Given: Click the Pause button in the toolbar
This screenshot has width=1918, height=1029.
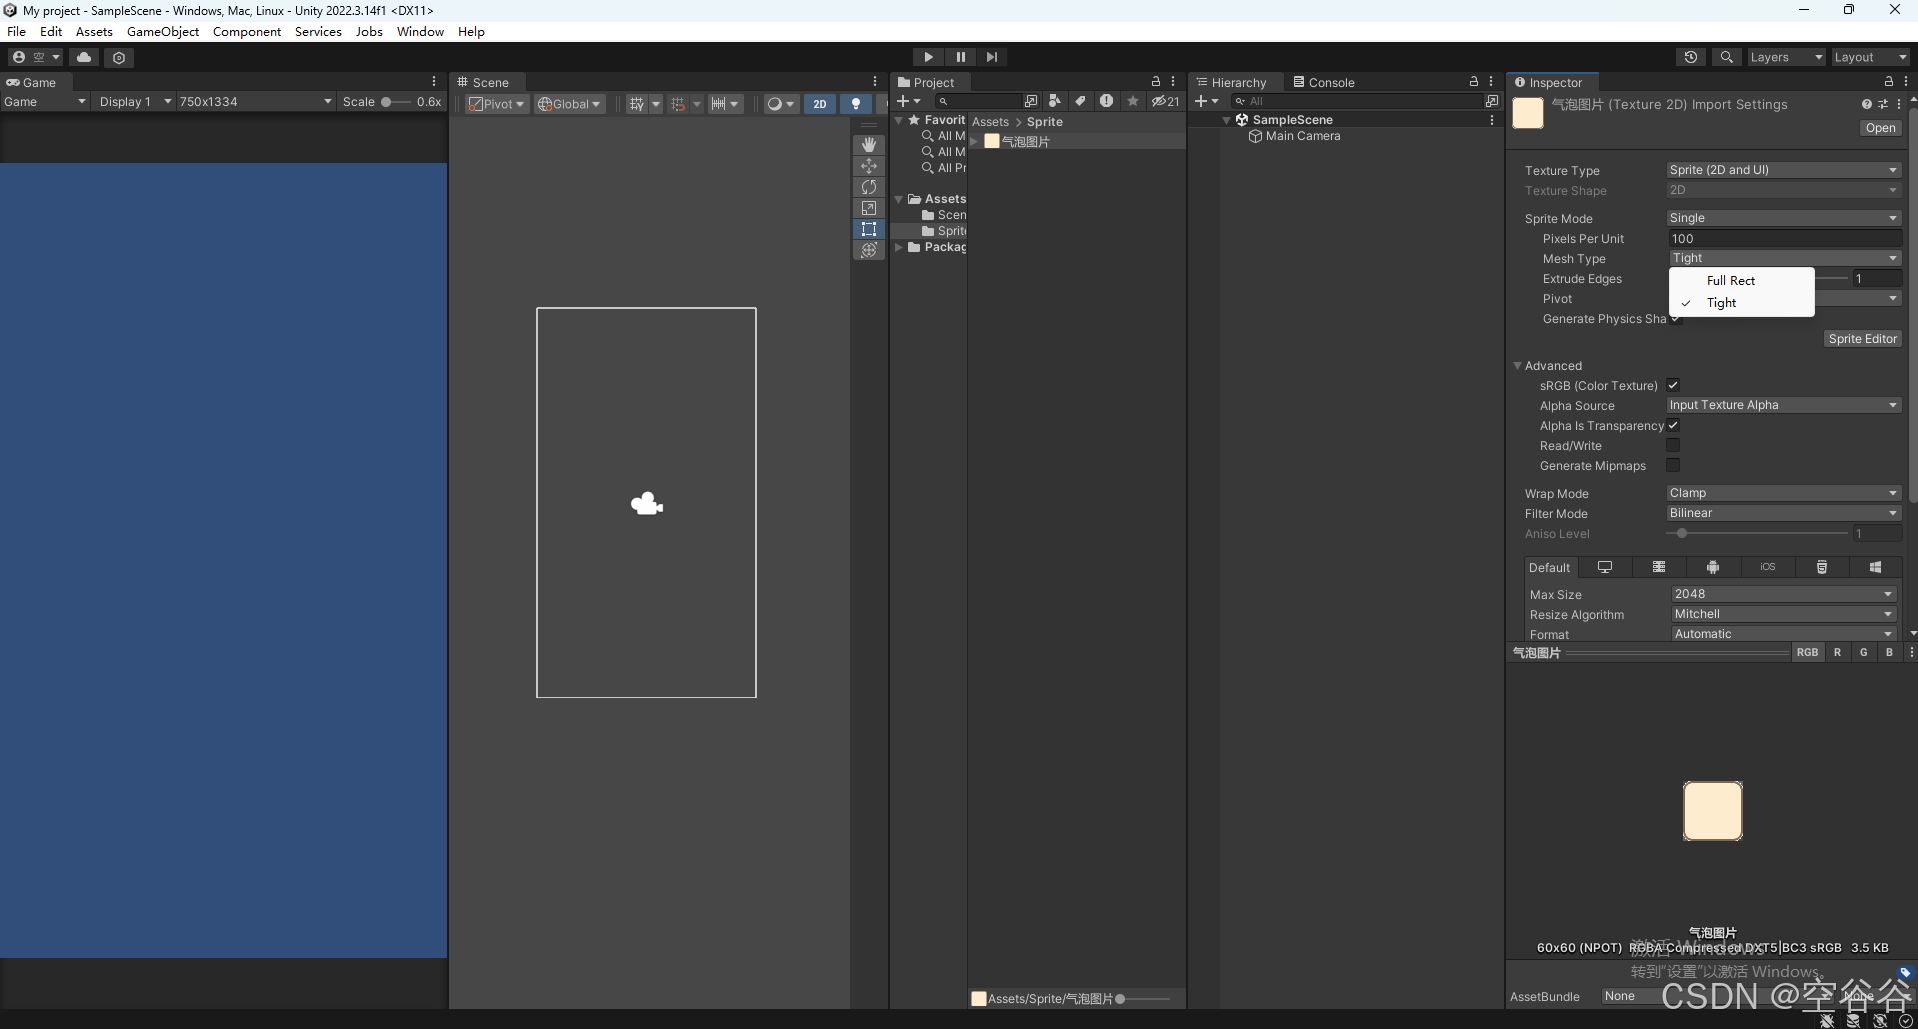Looking at the screenshot, I should point(959,56).
